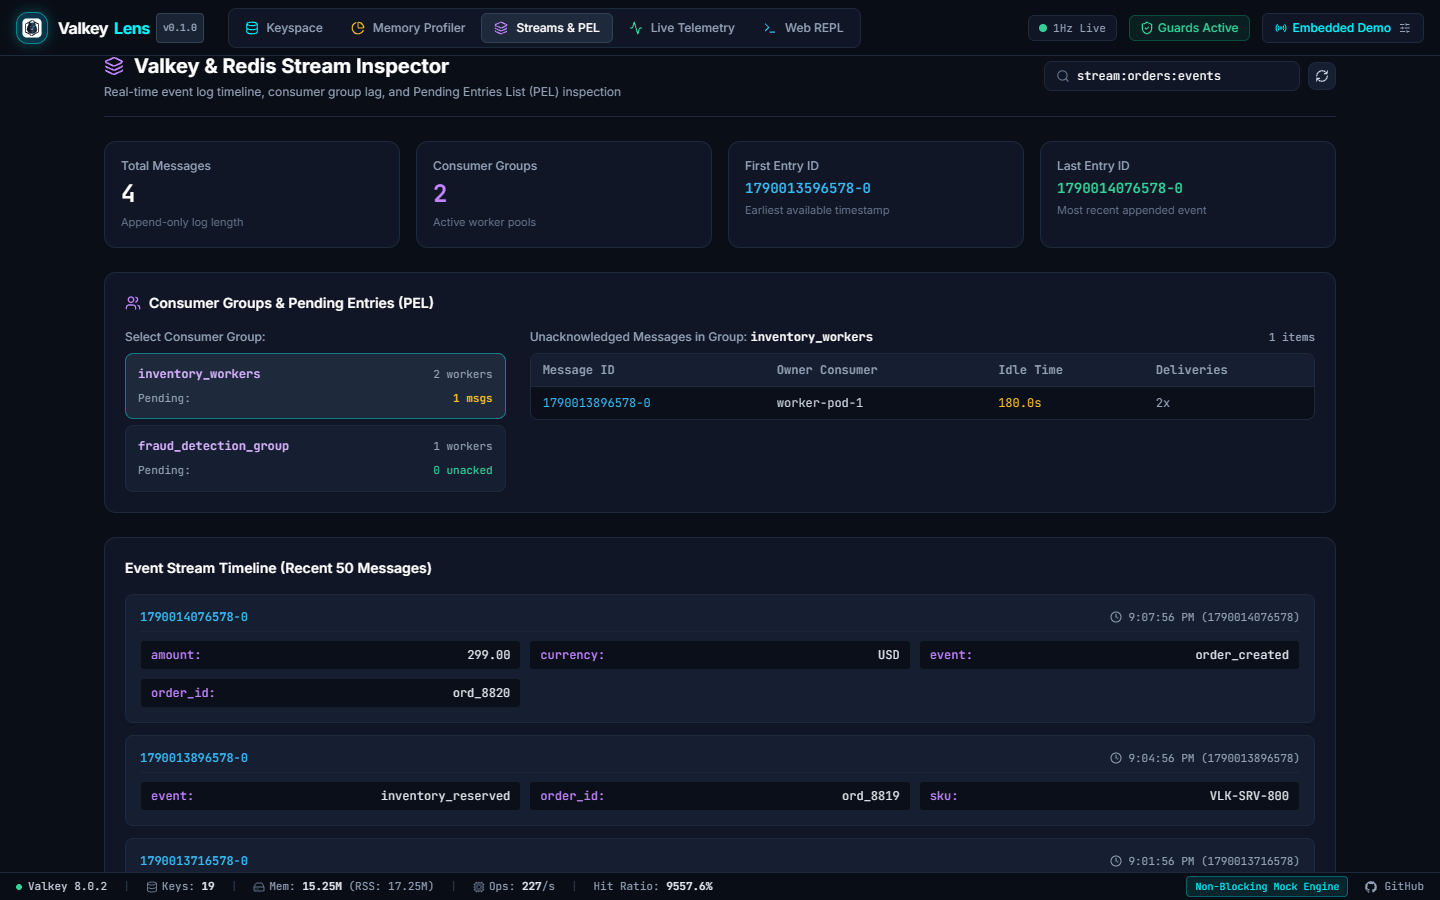
Task: Click the VLK-SRV-800 sku value
Action: (1249, 796)
